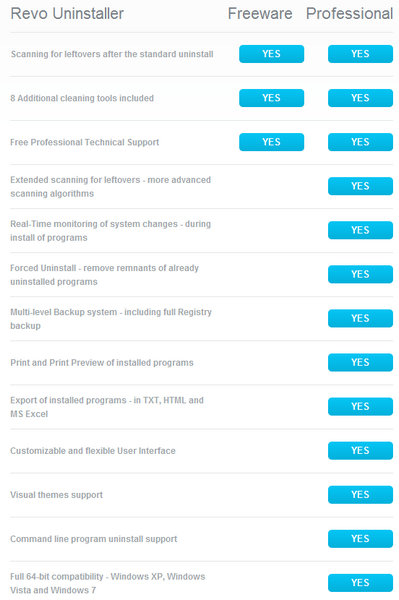Click Professional YES for 8 cleaning tools
This screenshot has width=399, height=600.
[x=360, y=98]
